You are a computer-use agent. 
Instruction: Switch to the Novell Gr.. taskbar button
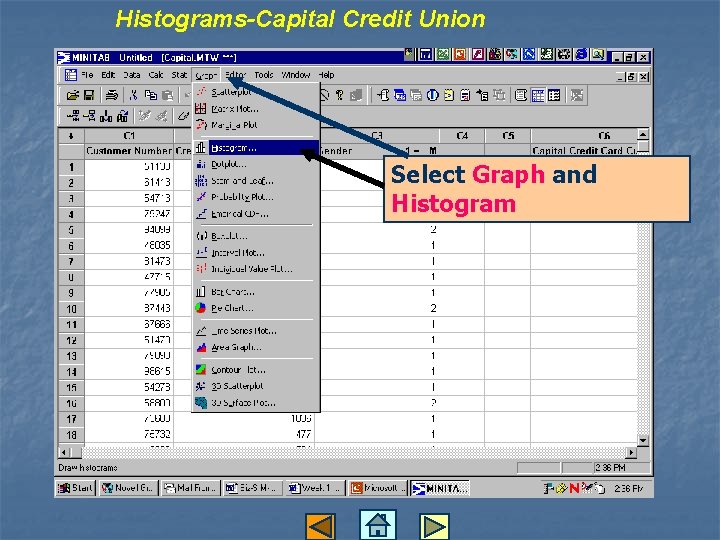point(129,488)
